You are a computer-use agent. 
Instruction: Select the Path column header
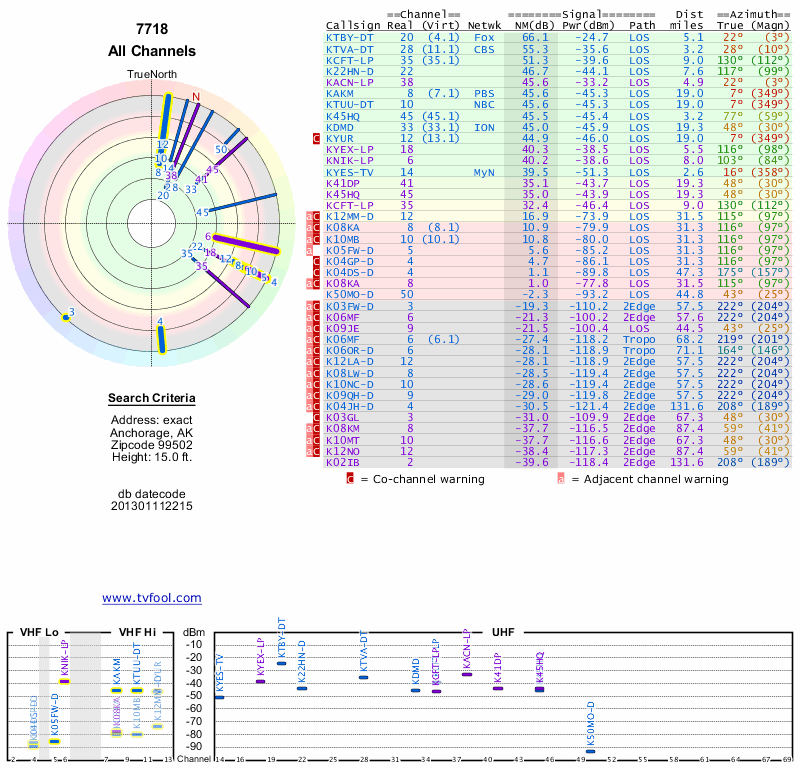(x=642, y=26)
